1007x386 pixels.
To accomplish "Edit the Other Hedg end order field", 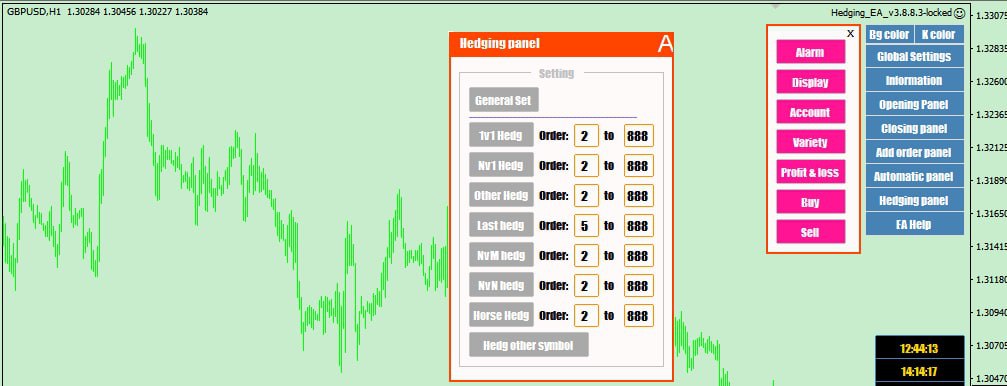I will 638,196.
